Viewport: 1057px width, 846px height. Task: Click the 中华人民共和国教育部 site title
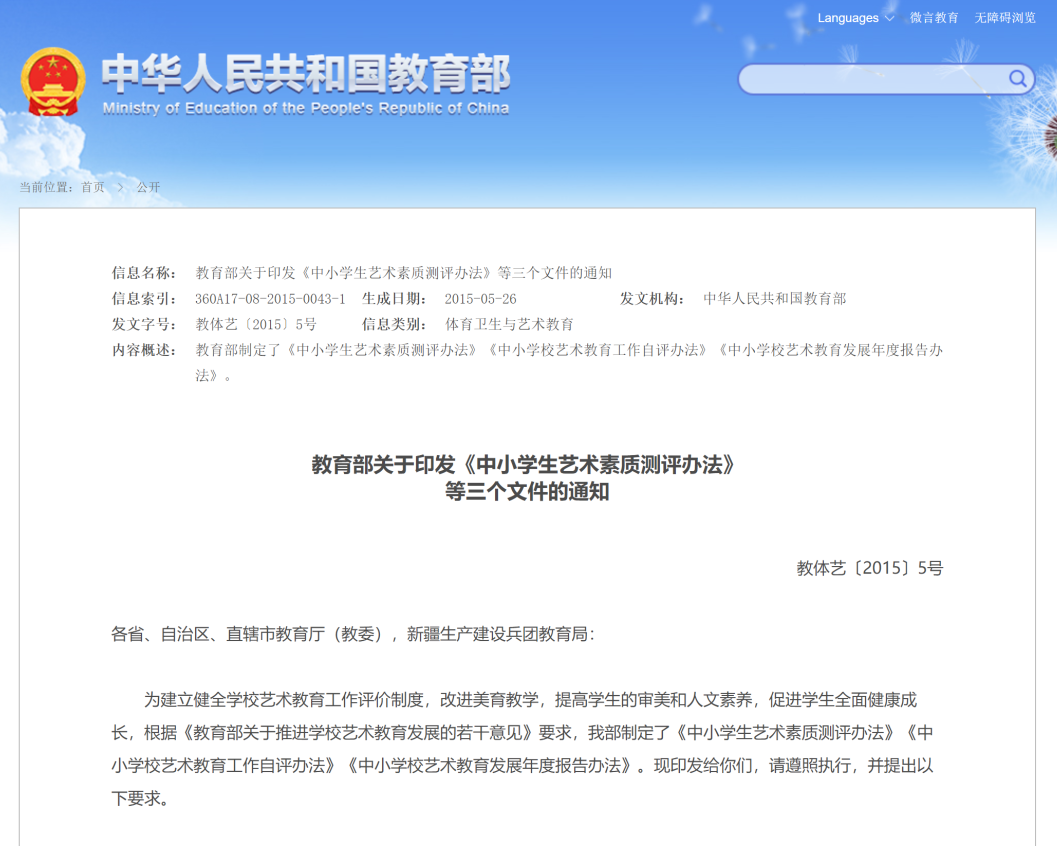[306, 73]
